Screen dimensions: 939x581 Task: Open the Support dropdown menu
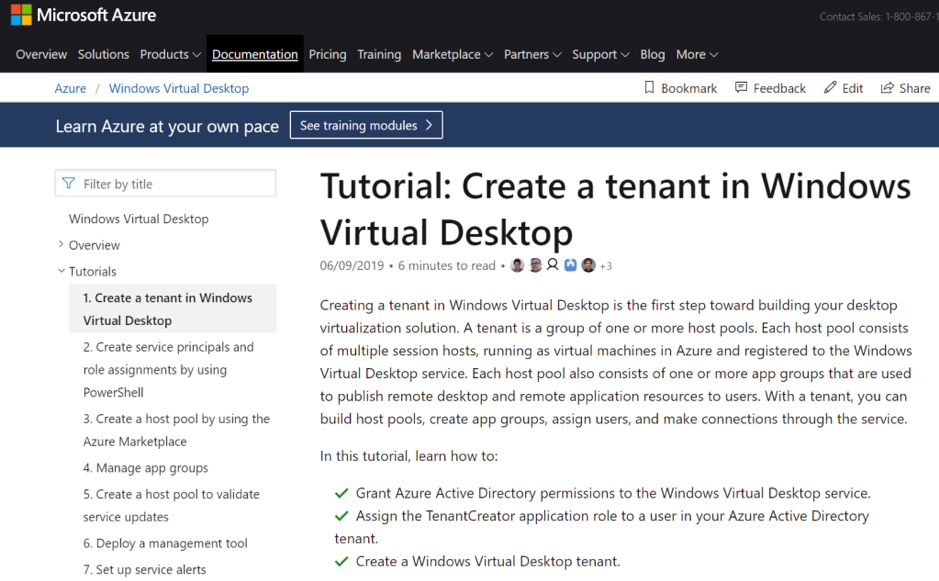[x=600, y=54]
